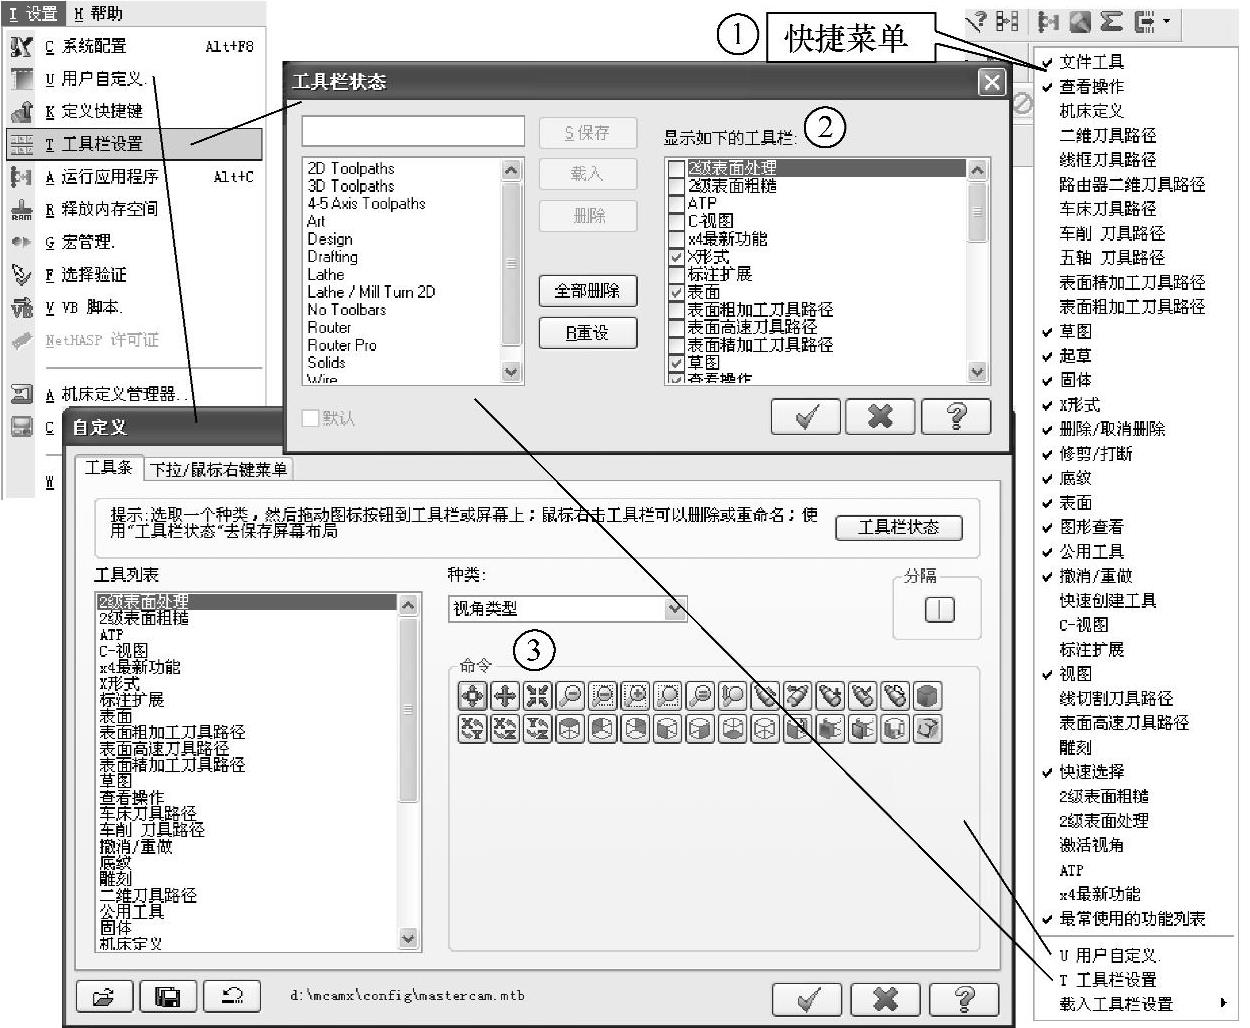Screen dimensions: 1250x1028
Task: Check the 2级表面处理 toolbar checkbox
Action: point(677,168)
